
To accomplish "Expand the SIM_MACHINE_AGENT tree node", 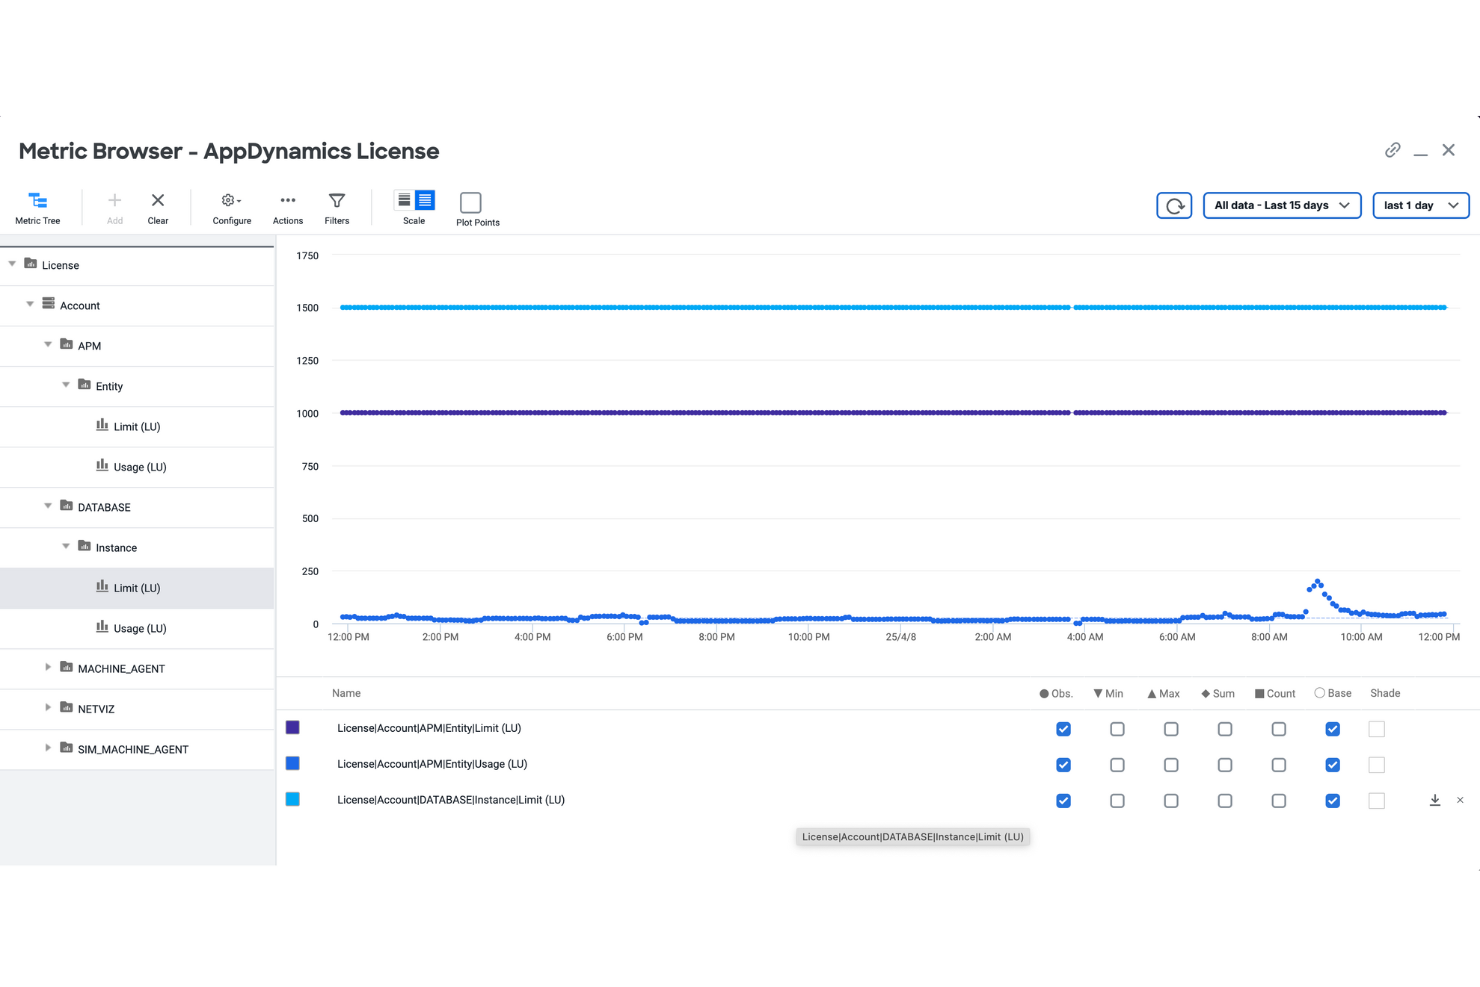I will (48, 748).
